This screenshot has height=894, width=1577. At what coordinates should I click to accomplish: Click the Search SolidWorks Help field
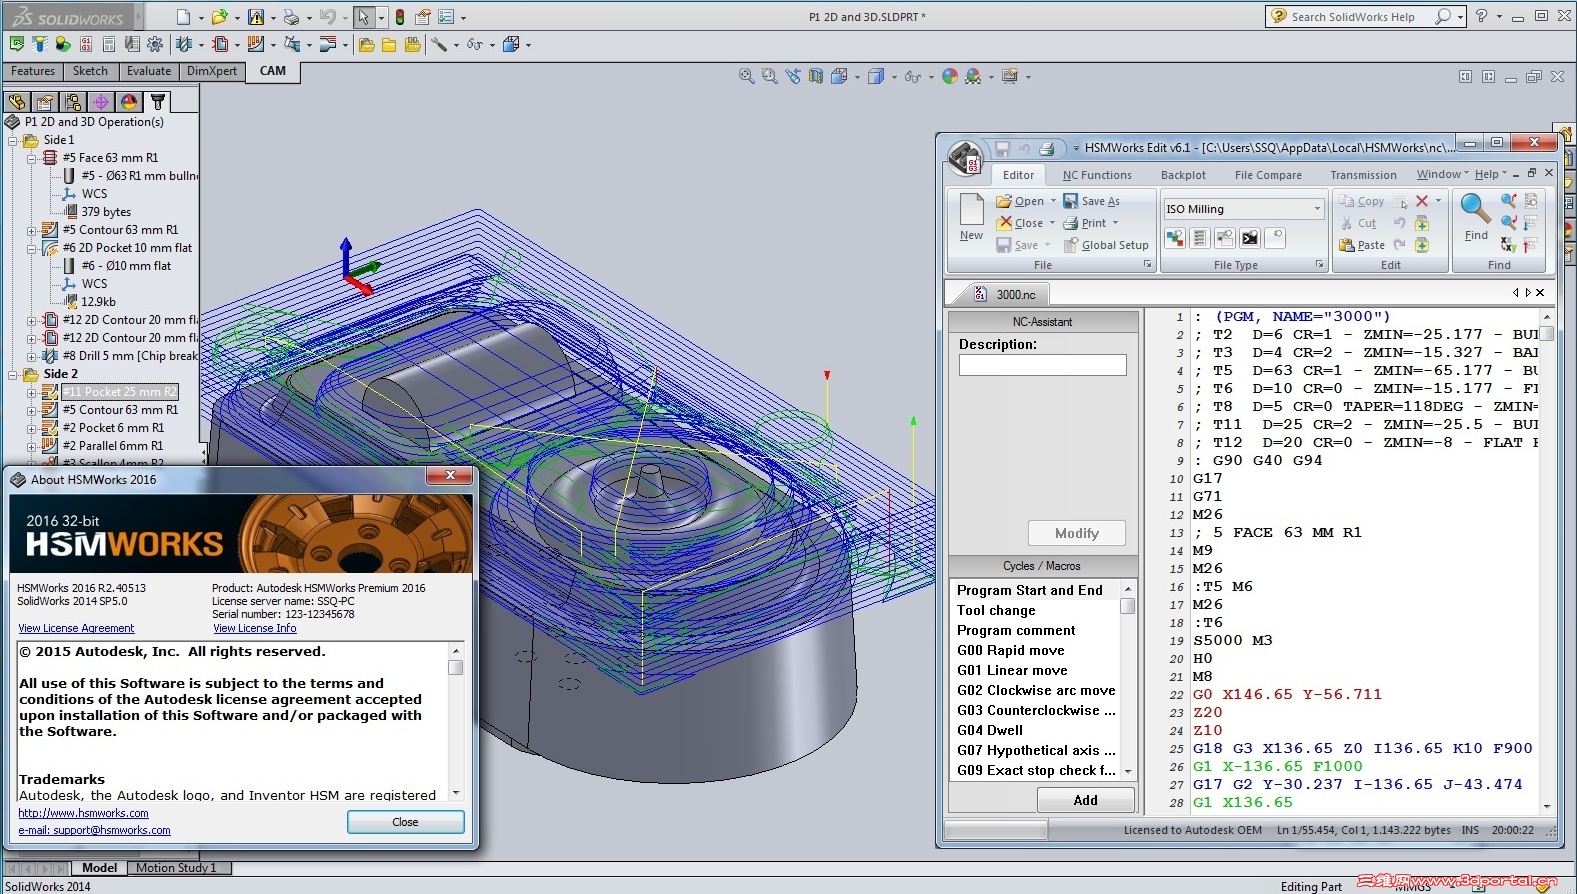click(1356, 17)
